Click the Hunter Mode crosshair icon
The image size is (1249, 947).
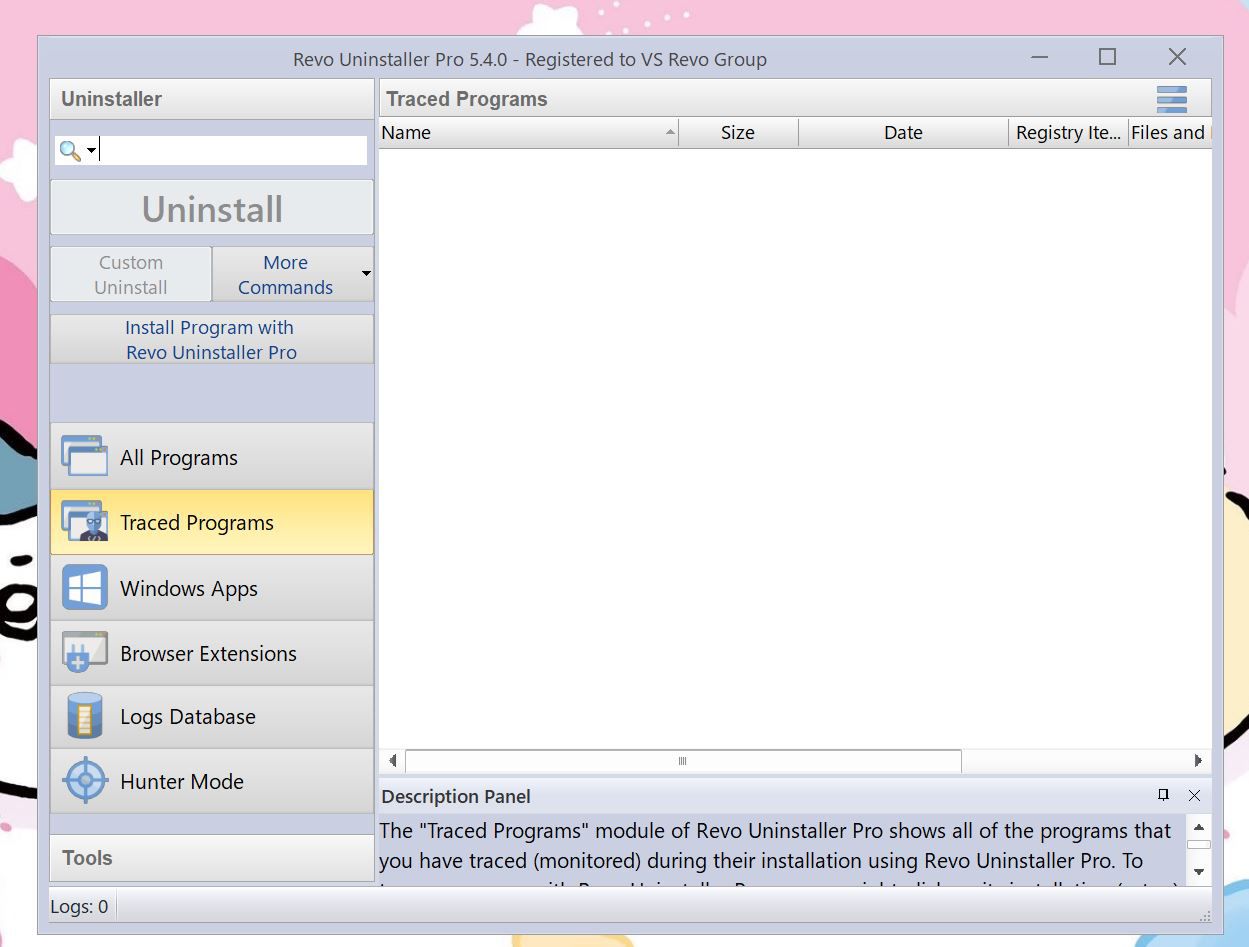[85, 780]
